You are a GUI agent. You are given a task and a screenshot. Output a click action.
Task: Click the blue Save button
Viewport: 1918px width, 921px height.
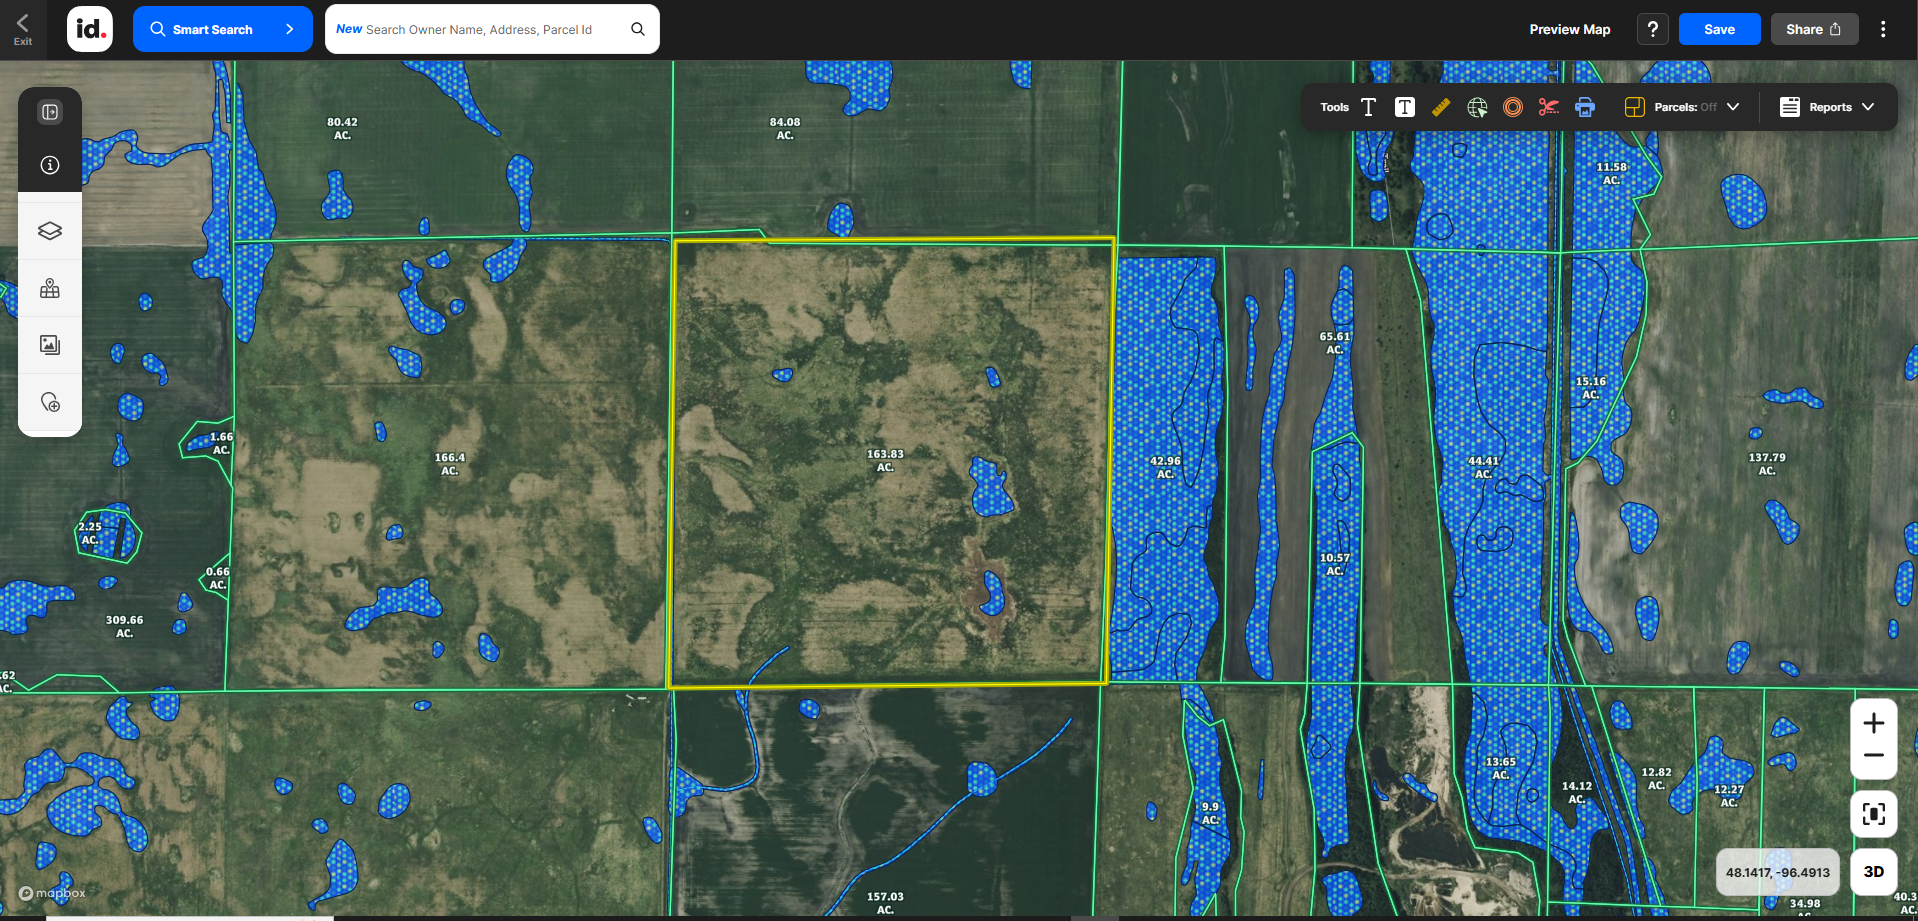1719,29
